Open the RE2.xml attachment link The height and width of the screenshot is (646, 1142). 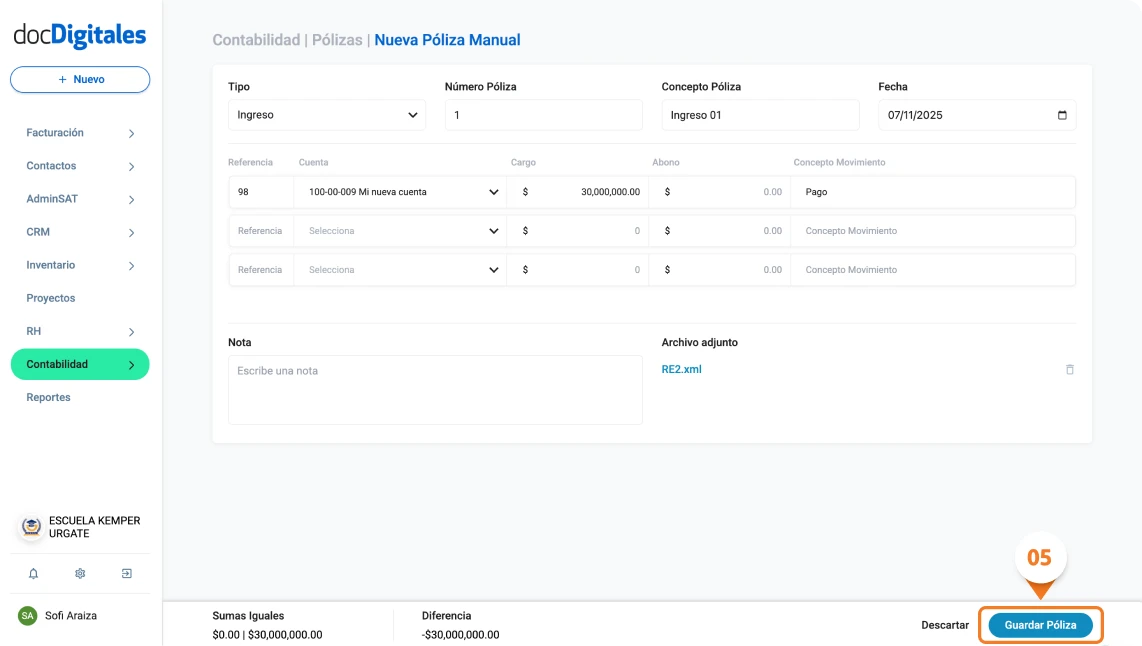[682, 369]
